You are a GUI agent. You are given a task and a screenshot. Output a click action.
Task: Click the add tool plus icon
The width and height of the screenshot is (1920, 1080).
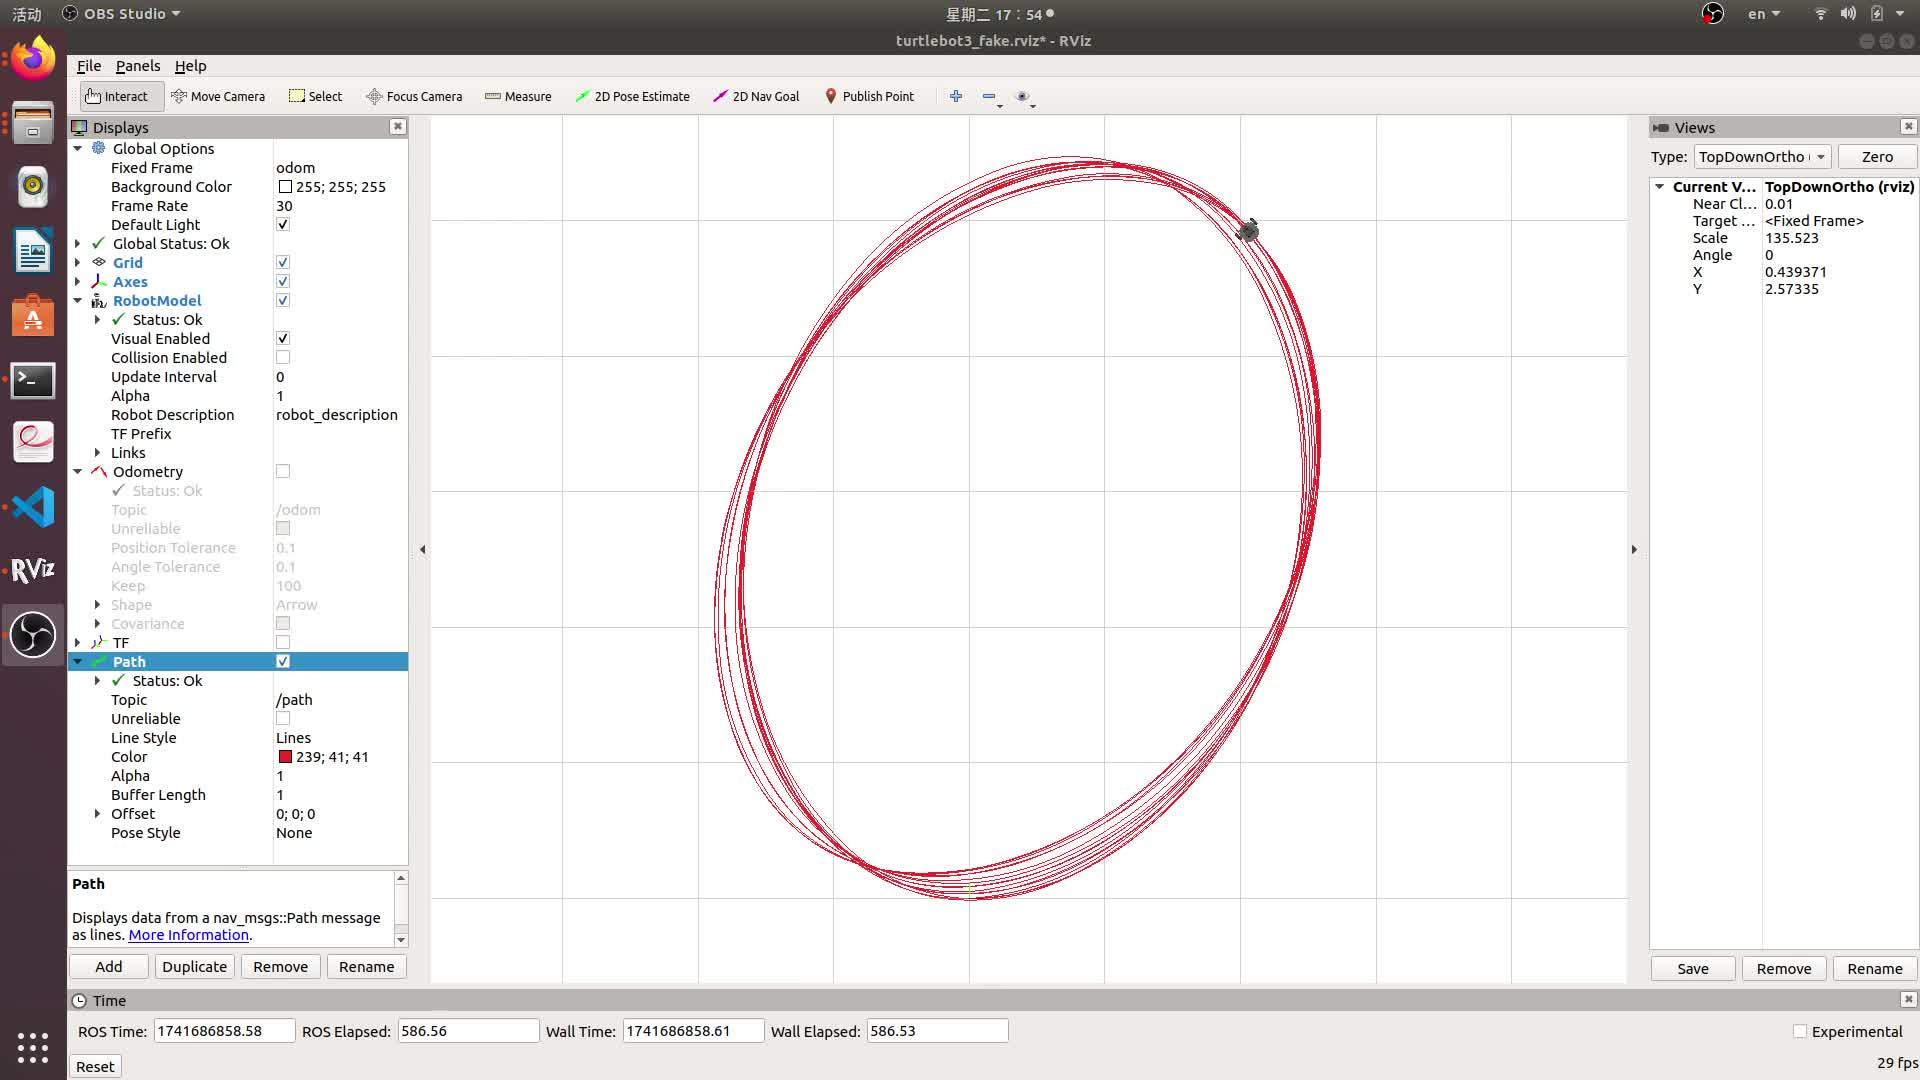click(956, 96)
